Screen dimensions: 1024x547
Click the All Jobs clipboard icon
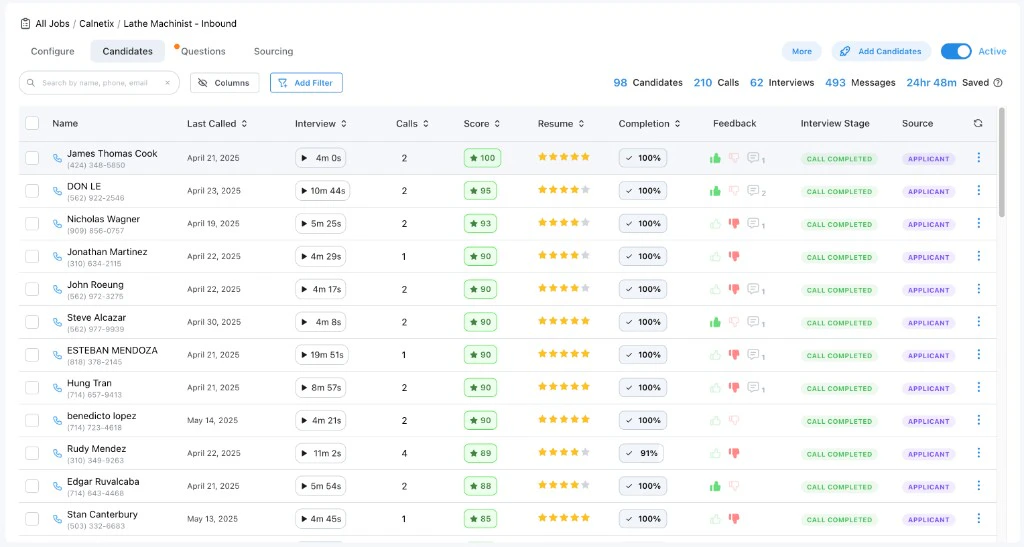(x=25, y=23)
